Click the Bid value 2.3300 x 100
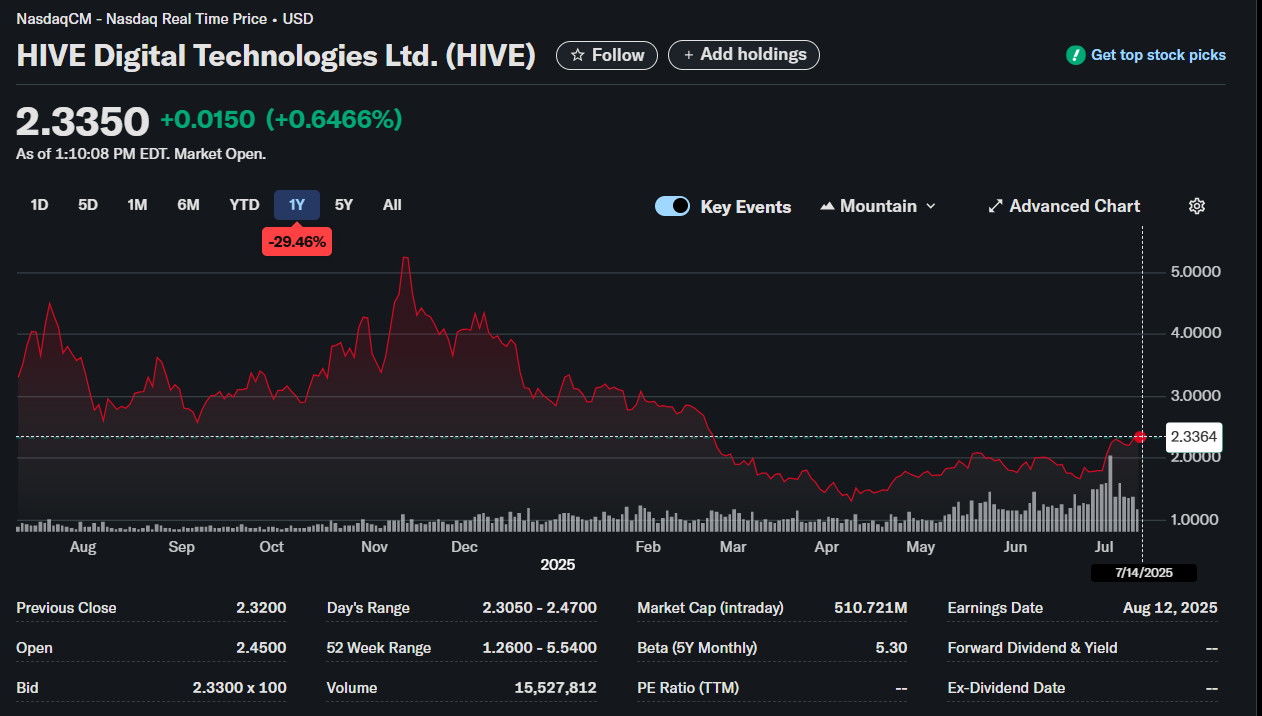 point(239,688)
